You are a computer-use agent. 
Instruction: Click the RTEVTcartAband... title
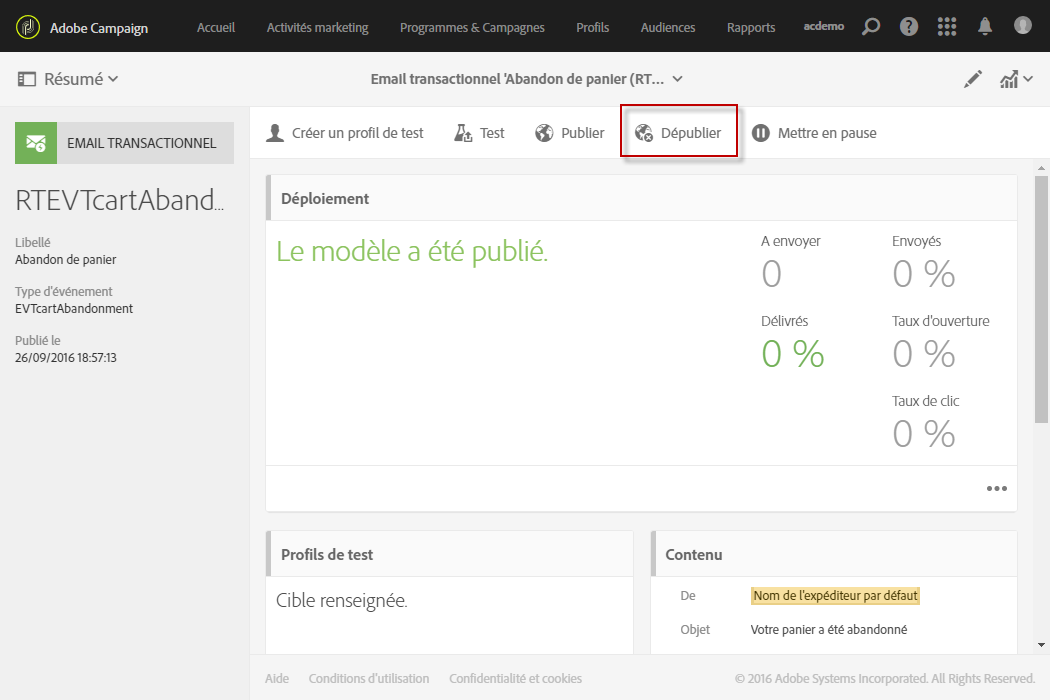pyautogui.click(x=120, y=200)
